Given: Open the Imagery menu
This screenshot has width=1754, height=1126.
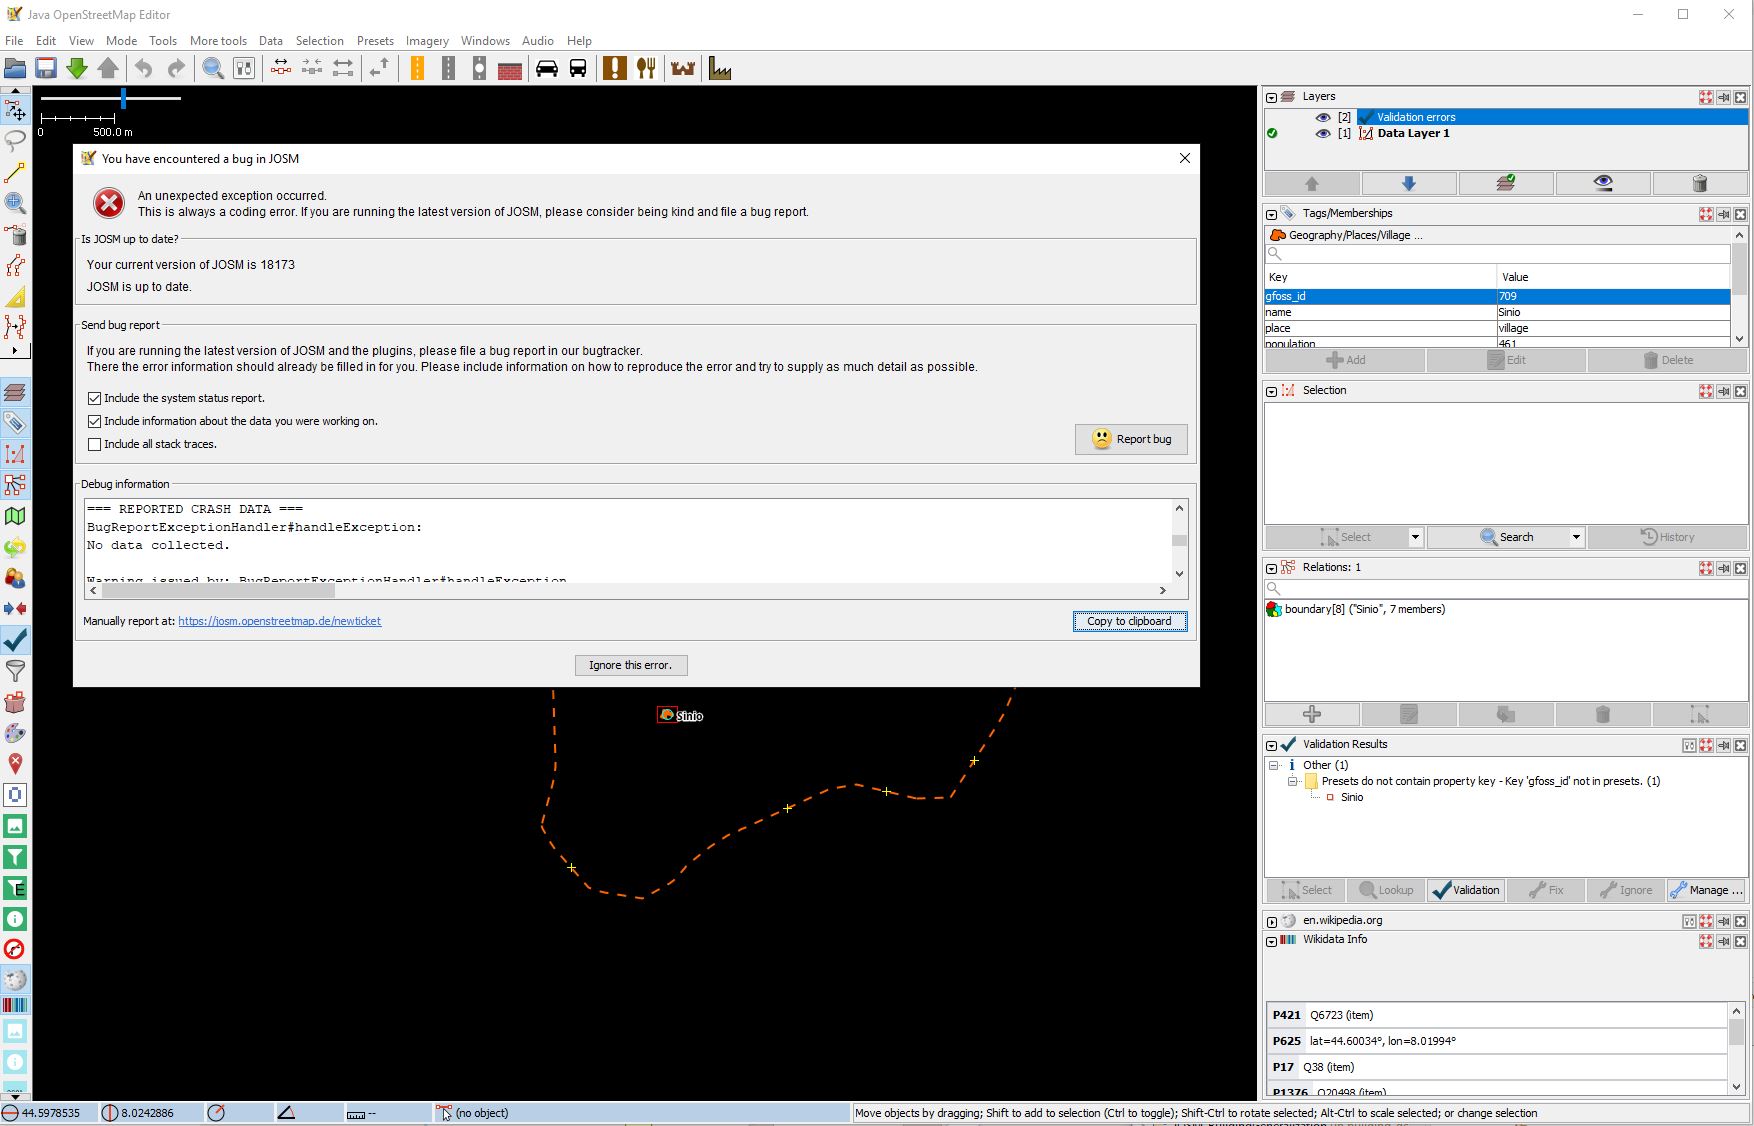Looking at the screenshot, I should pos(427,41).
